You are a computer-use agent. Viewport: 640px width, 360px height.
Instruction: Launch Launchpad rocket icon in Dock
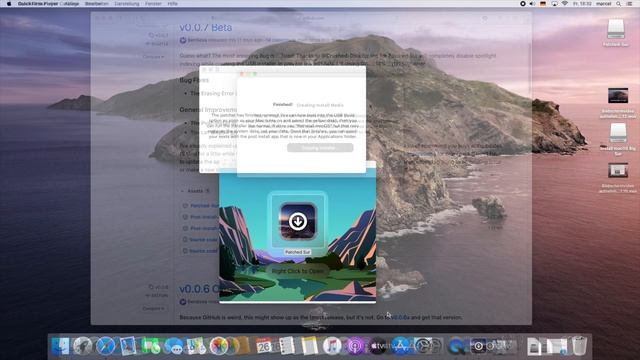82,346
